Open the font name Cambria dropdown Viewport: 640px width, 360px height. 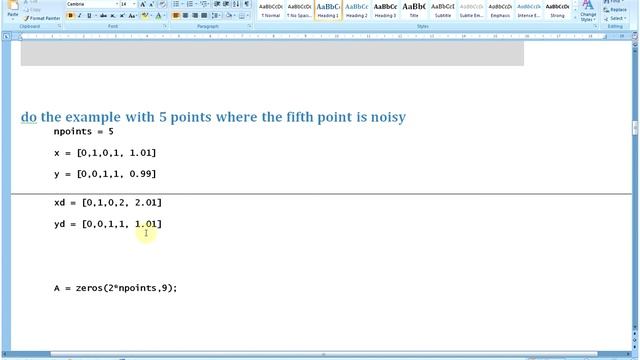coord(116,4)
